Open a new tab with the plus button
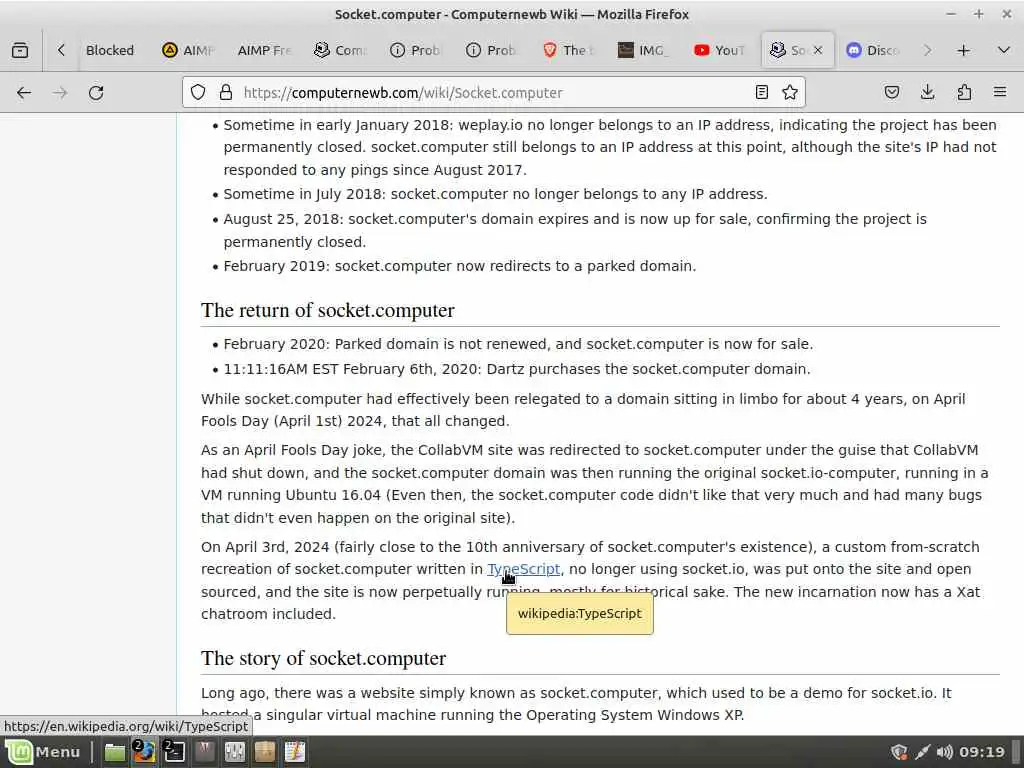Screen dimensions: 1024x768 point(963,50)
